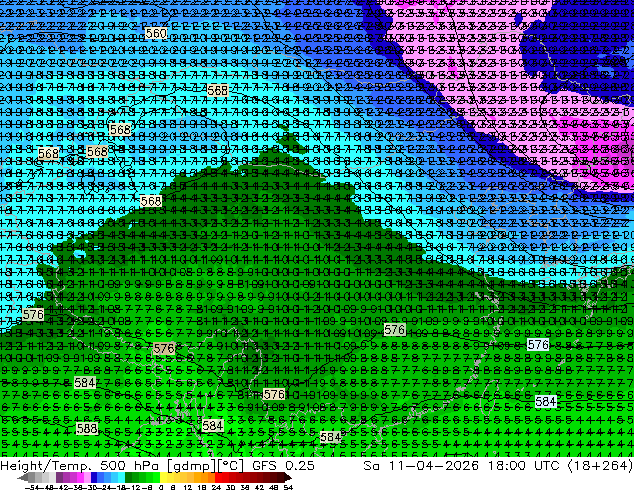Click the 588 contour height label
Viewport: 634px width, 490px height.
(x=87, y=429)
